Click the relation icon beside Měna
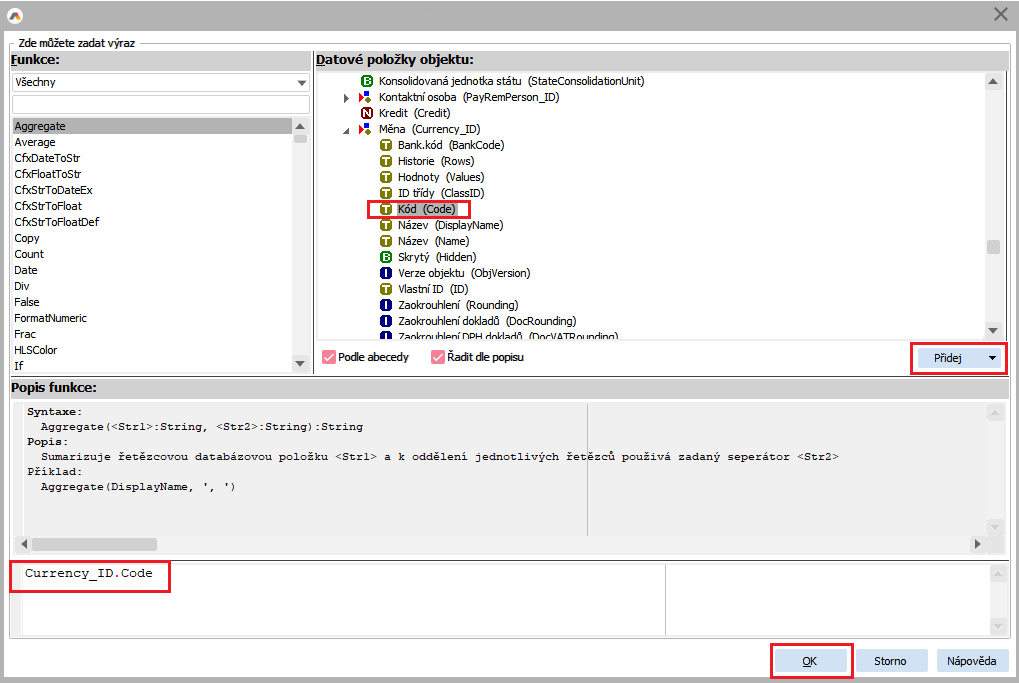Viewport: 1019px width, 683px height. tap(365, 129)
